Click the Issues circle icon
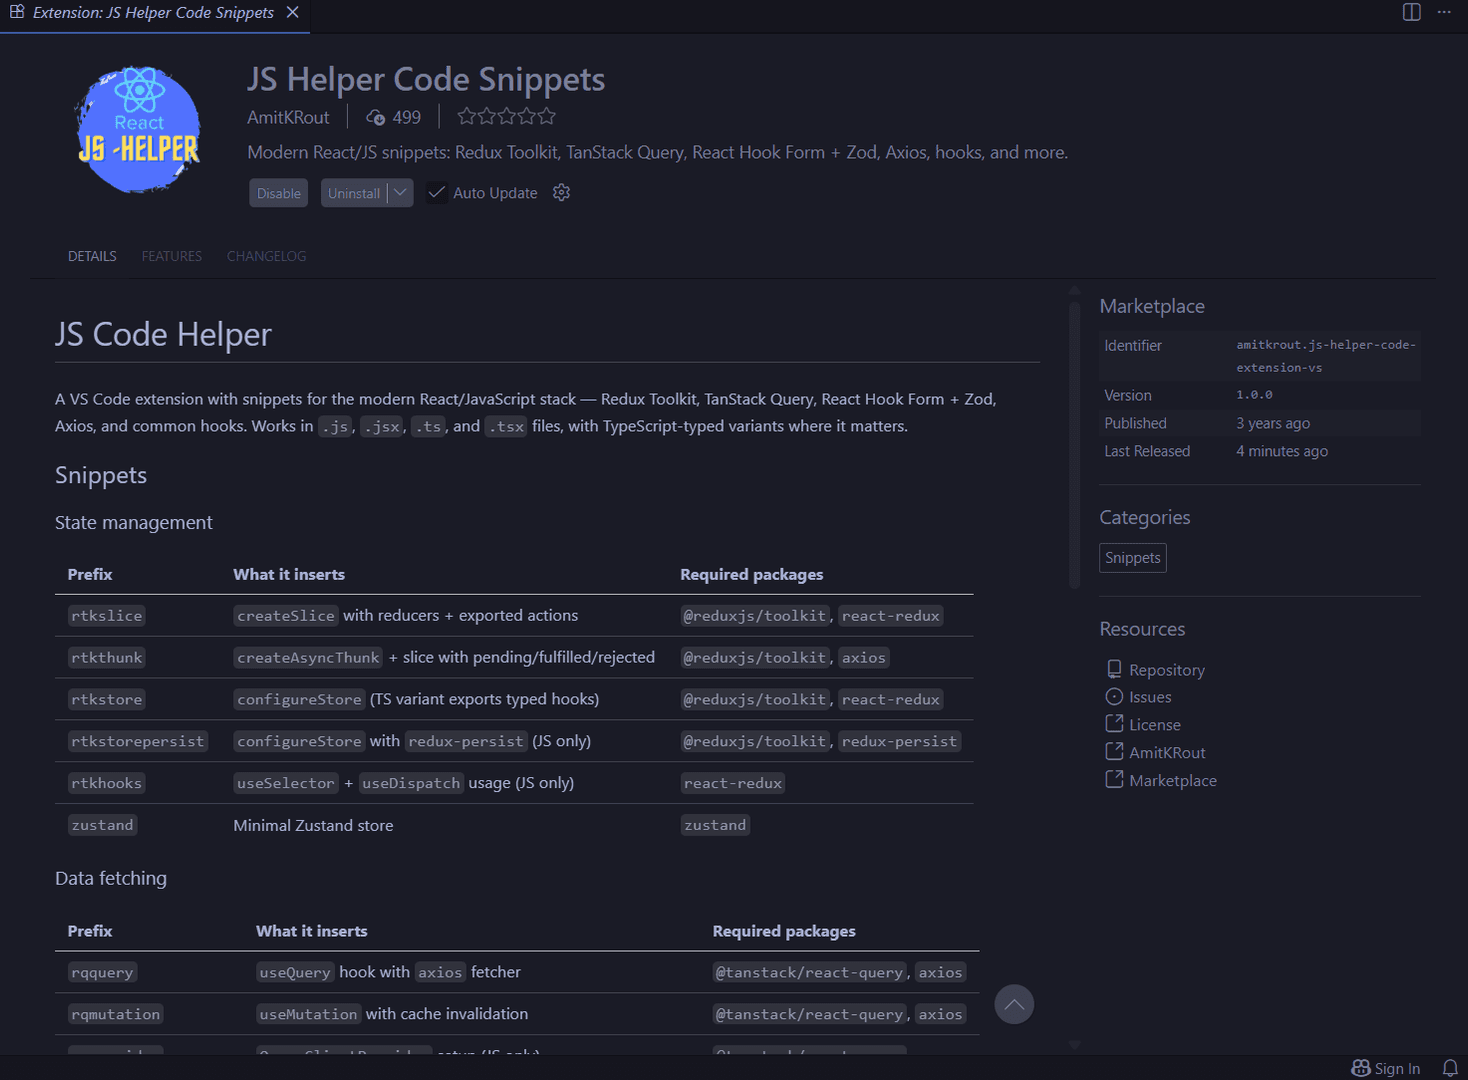The height and width of the screenshot is (1080, 1468). tap(1114, 696)
